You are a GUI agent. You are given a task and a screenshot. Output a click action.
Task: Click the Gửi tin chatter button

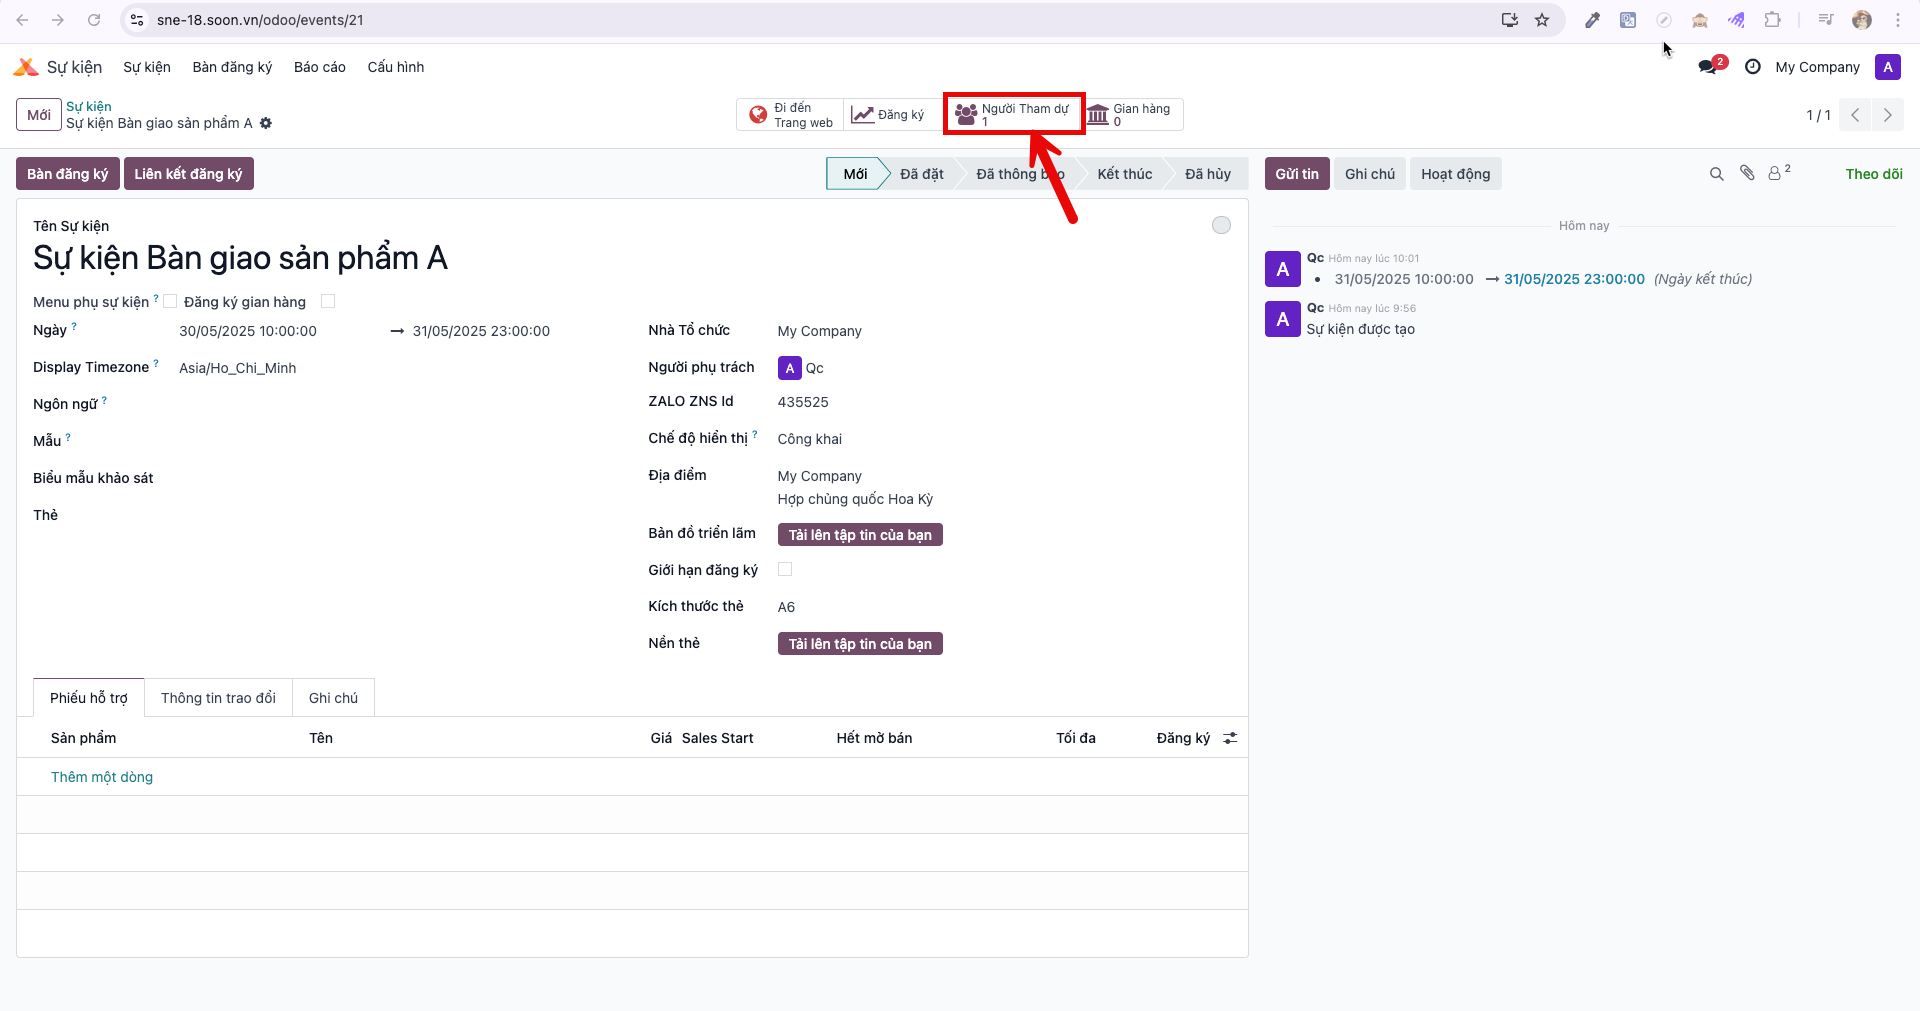1297,174
